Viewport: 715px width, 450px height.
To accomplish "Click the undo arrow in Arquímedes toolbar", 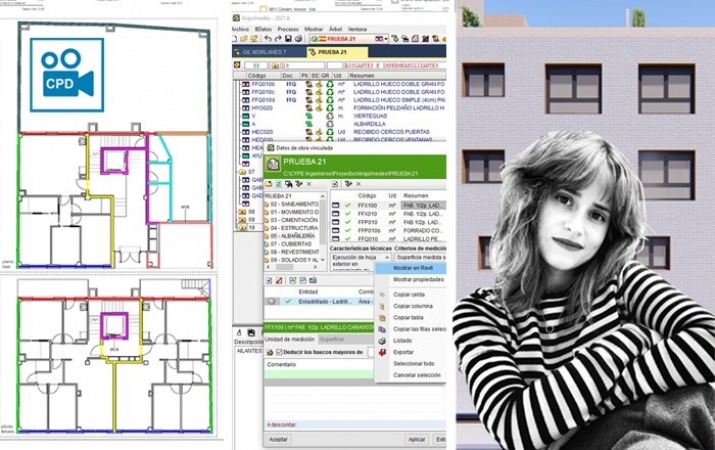I will click(268, 39).
